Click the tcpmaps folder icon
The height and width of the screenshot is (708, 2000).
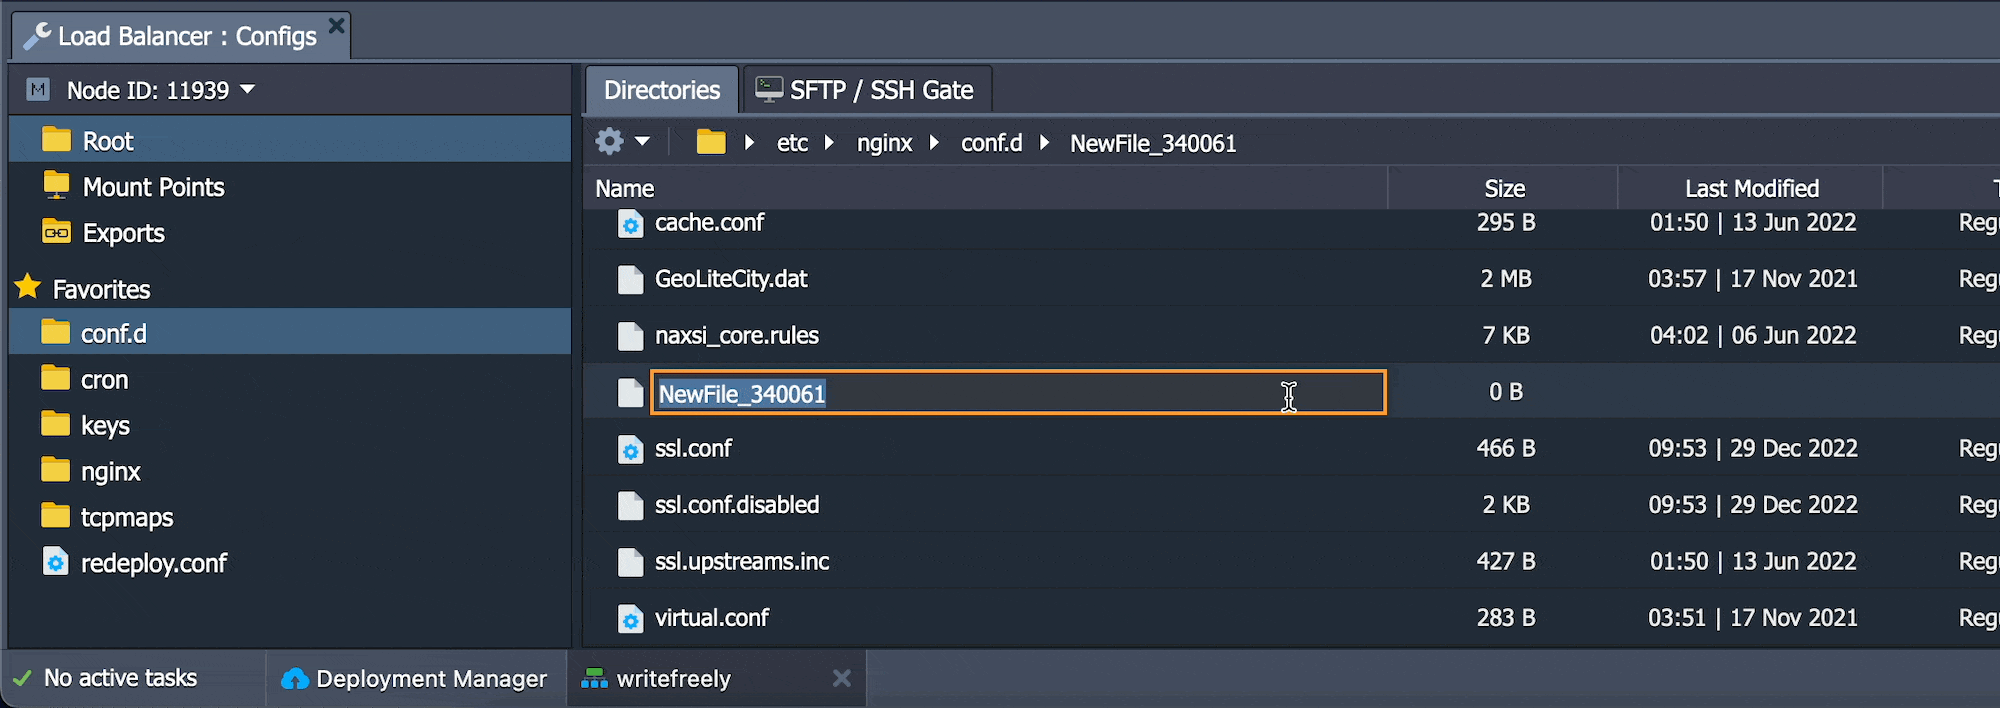(56, 516)
